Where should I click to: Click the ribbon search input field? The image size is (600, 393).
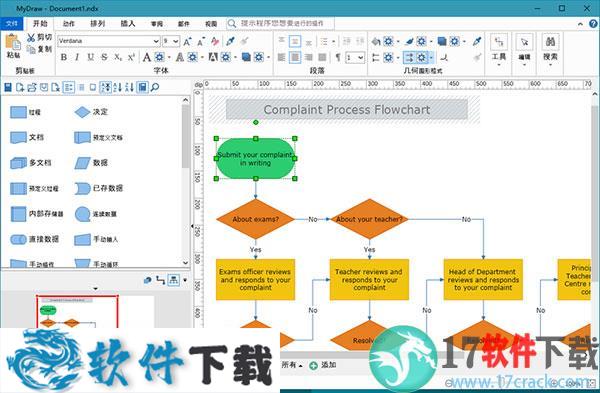coord(280,23)
